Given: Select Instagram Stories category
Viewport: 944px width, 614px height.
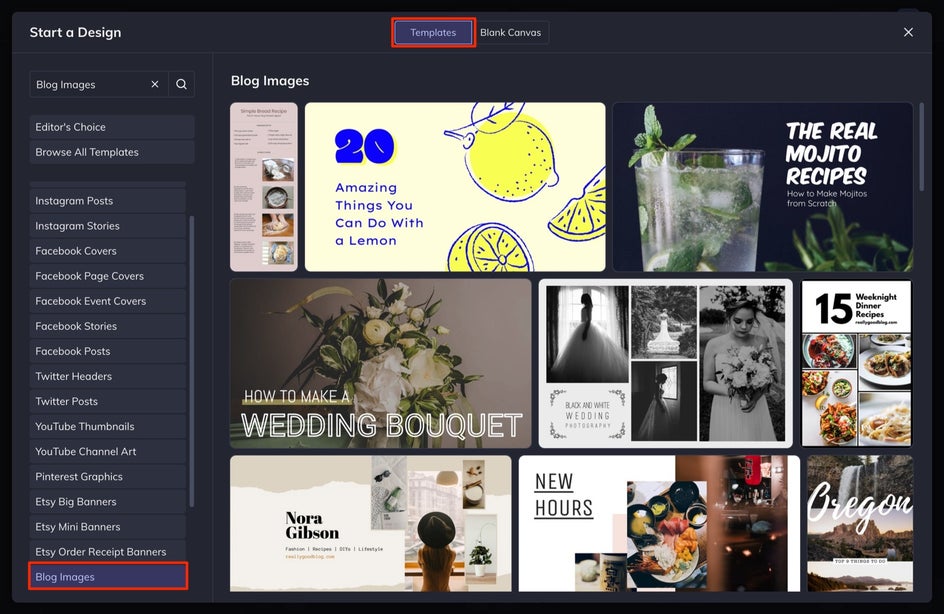Looking at the screenshot, I should click(x=108, y=226).
